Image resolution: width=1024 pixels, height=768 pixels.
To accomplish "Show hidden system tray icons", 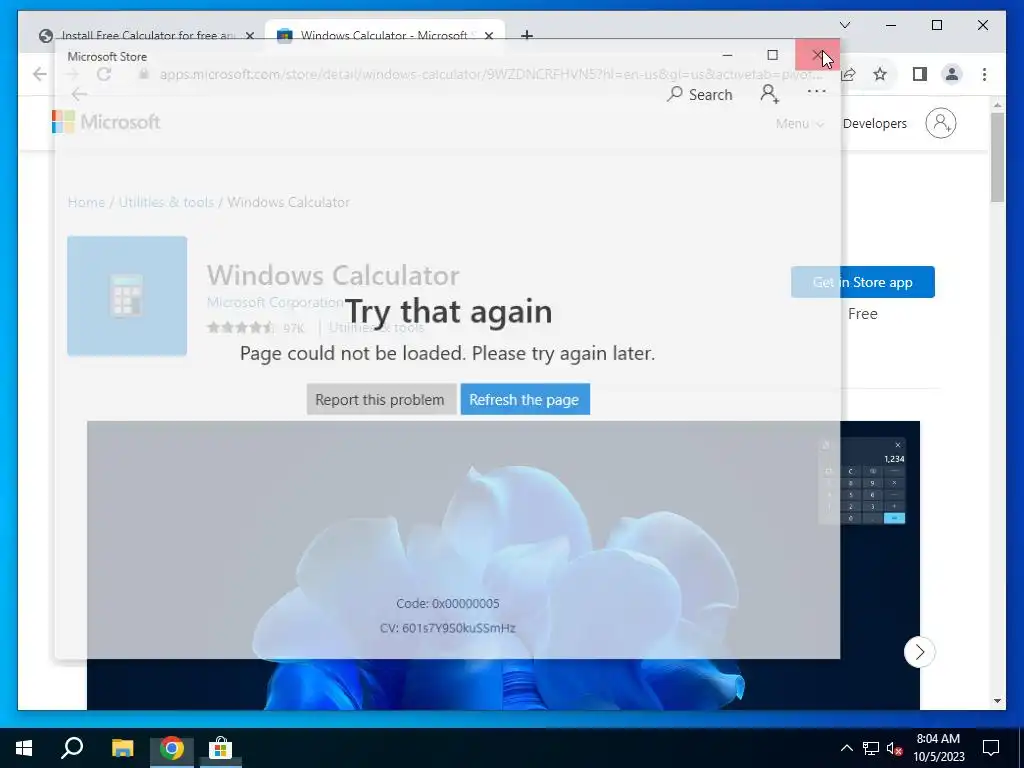I will click(x=846, y=748).
